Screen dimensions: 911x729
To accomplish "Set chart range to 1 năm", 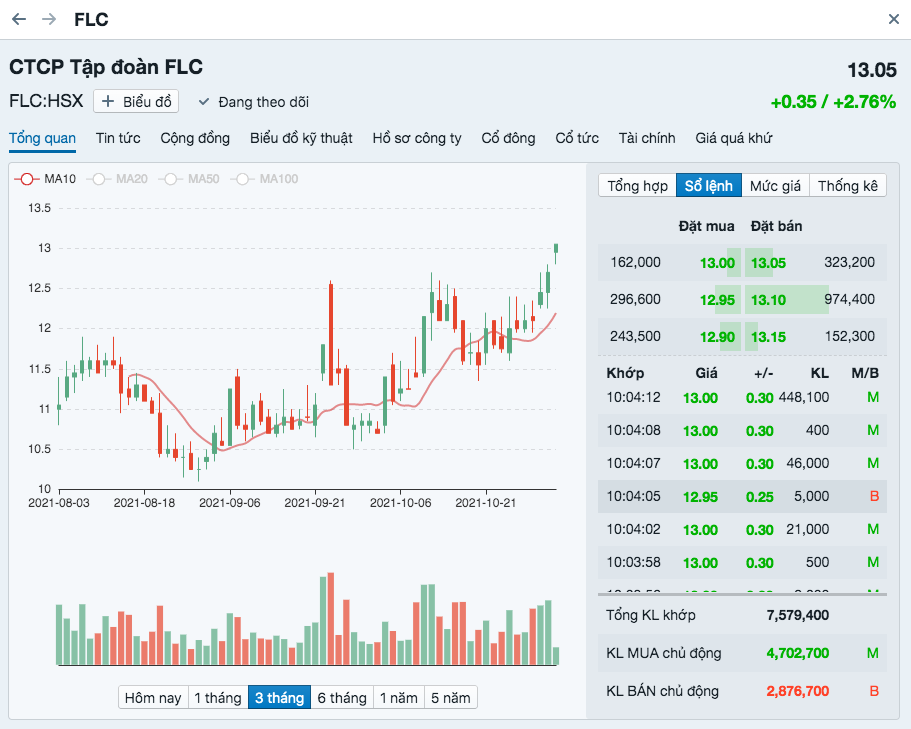I will 399,698.
